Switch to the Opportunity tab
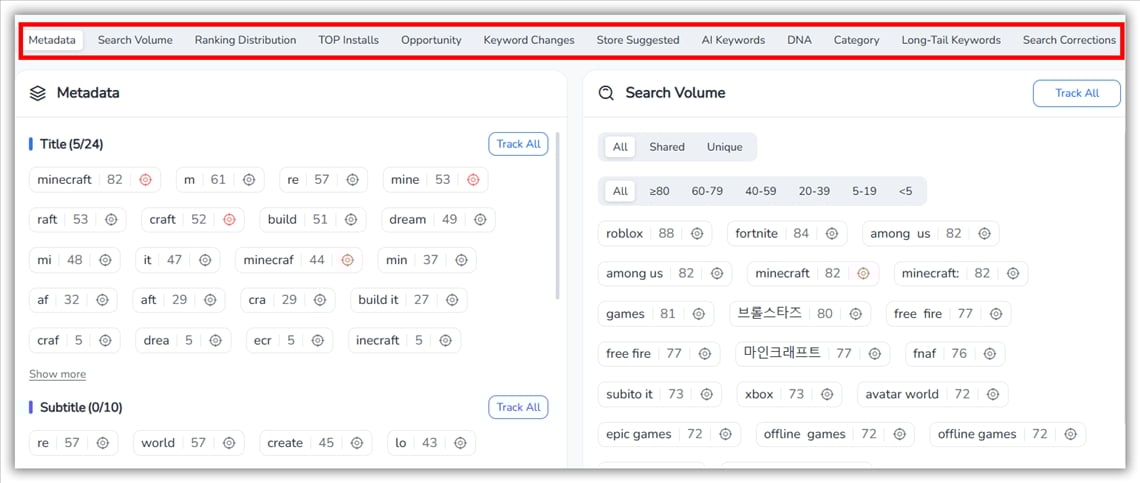The image size is (1140, 483). (431, 40)
